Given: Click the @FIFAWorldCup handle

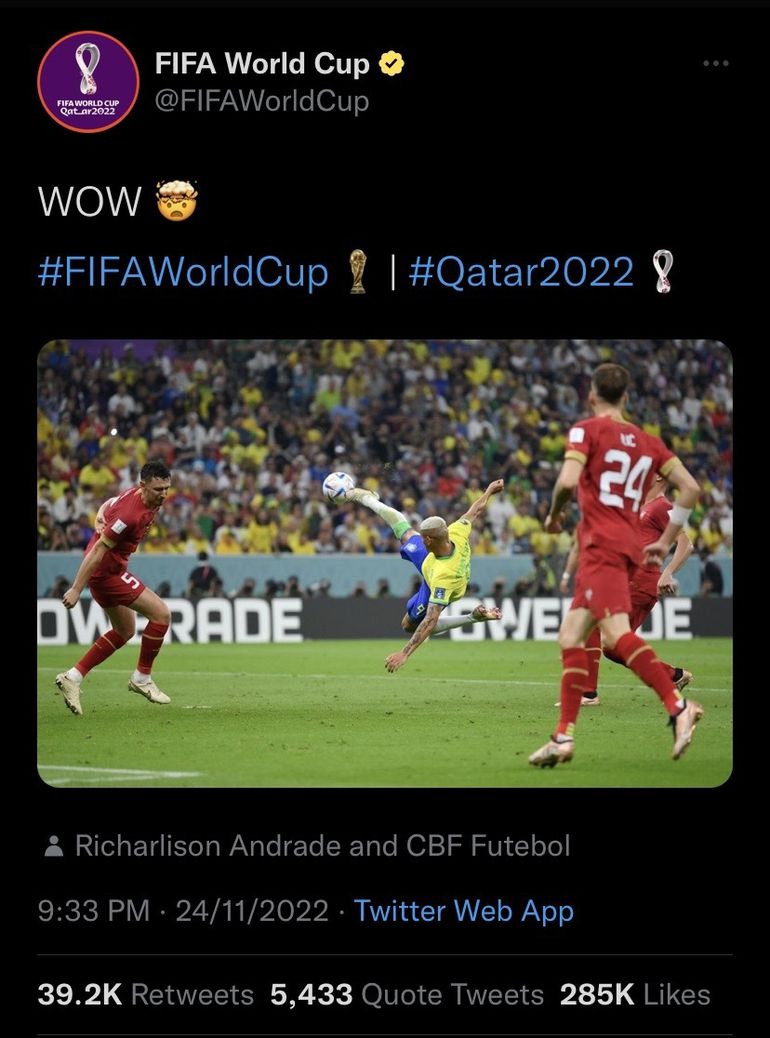Looking at the screenshot, I should tap(262, 101).
